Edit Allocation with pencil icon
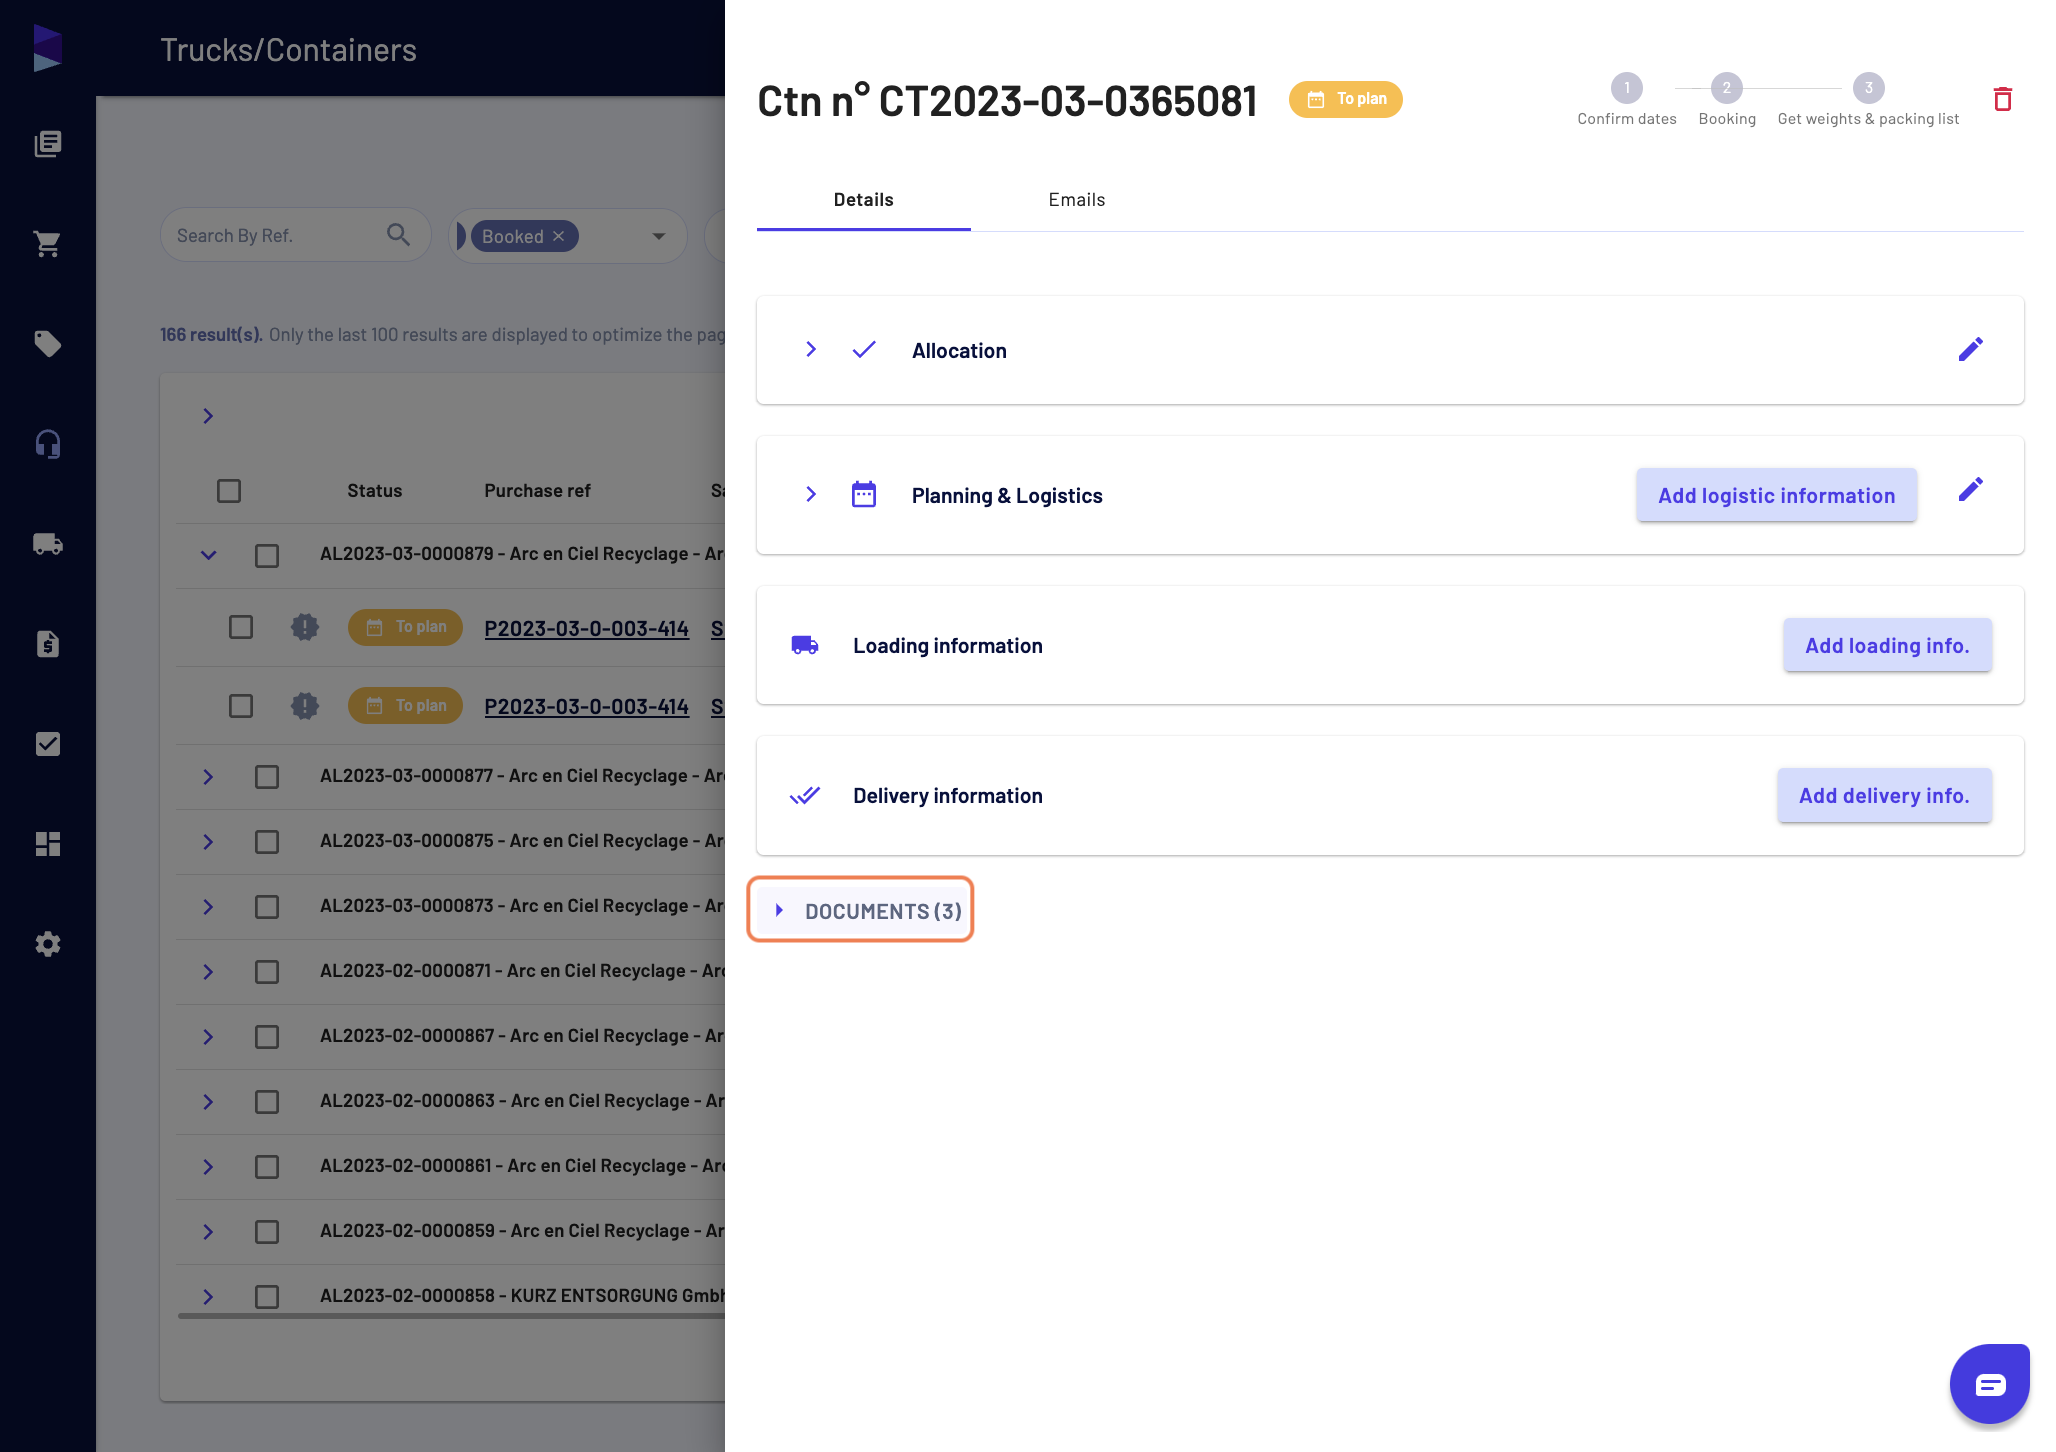 tap(1970, 349)
